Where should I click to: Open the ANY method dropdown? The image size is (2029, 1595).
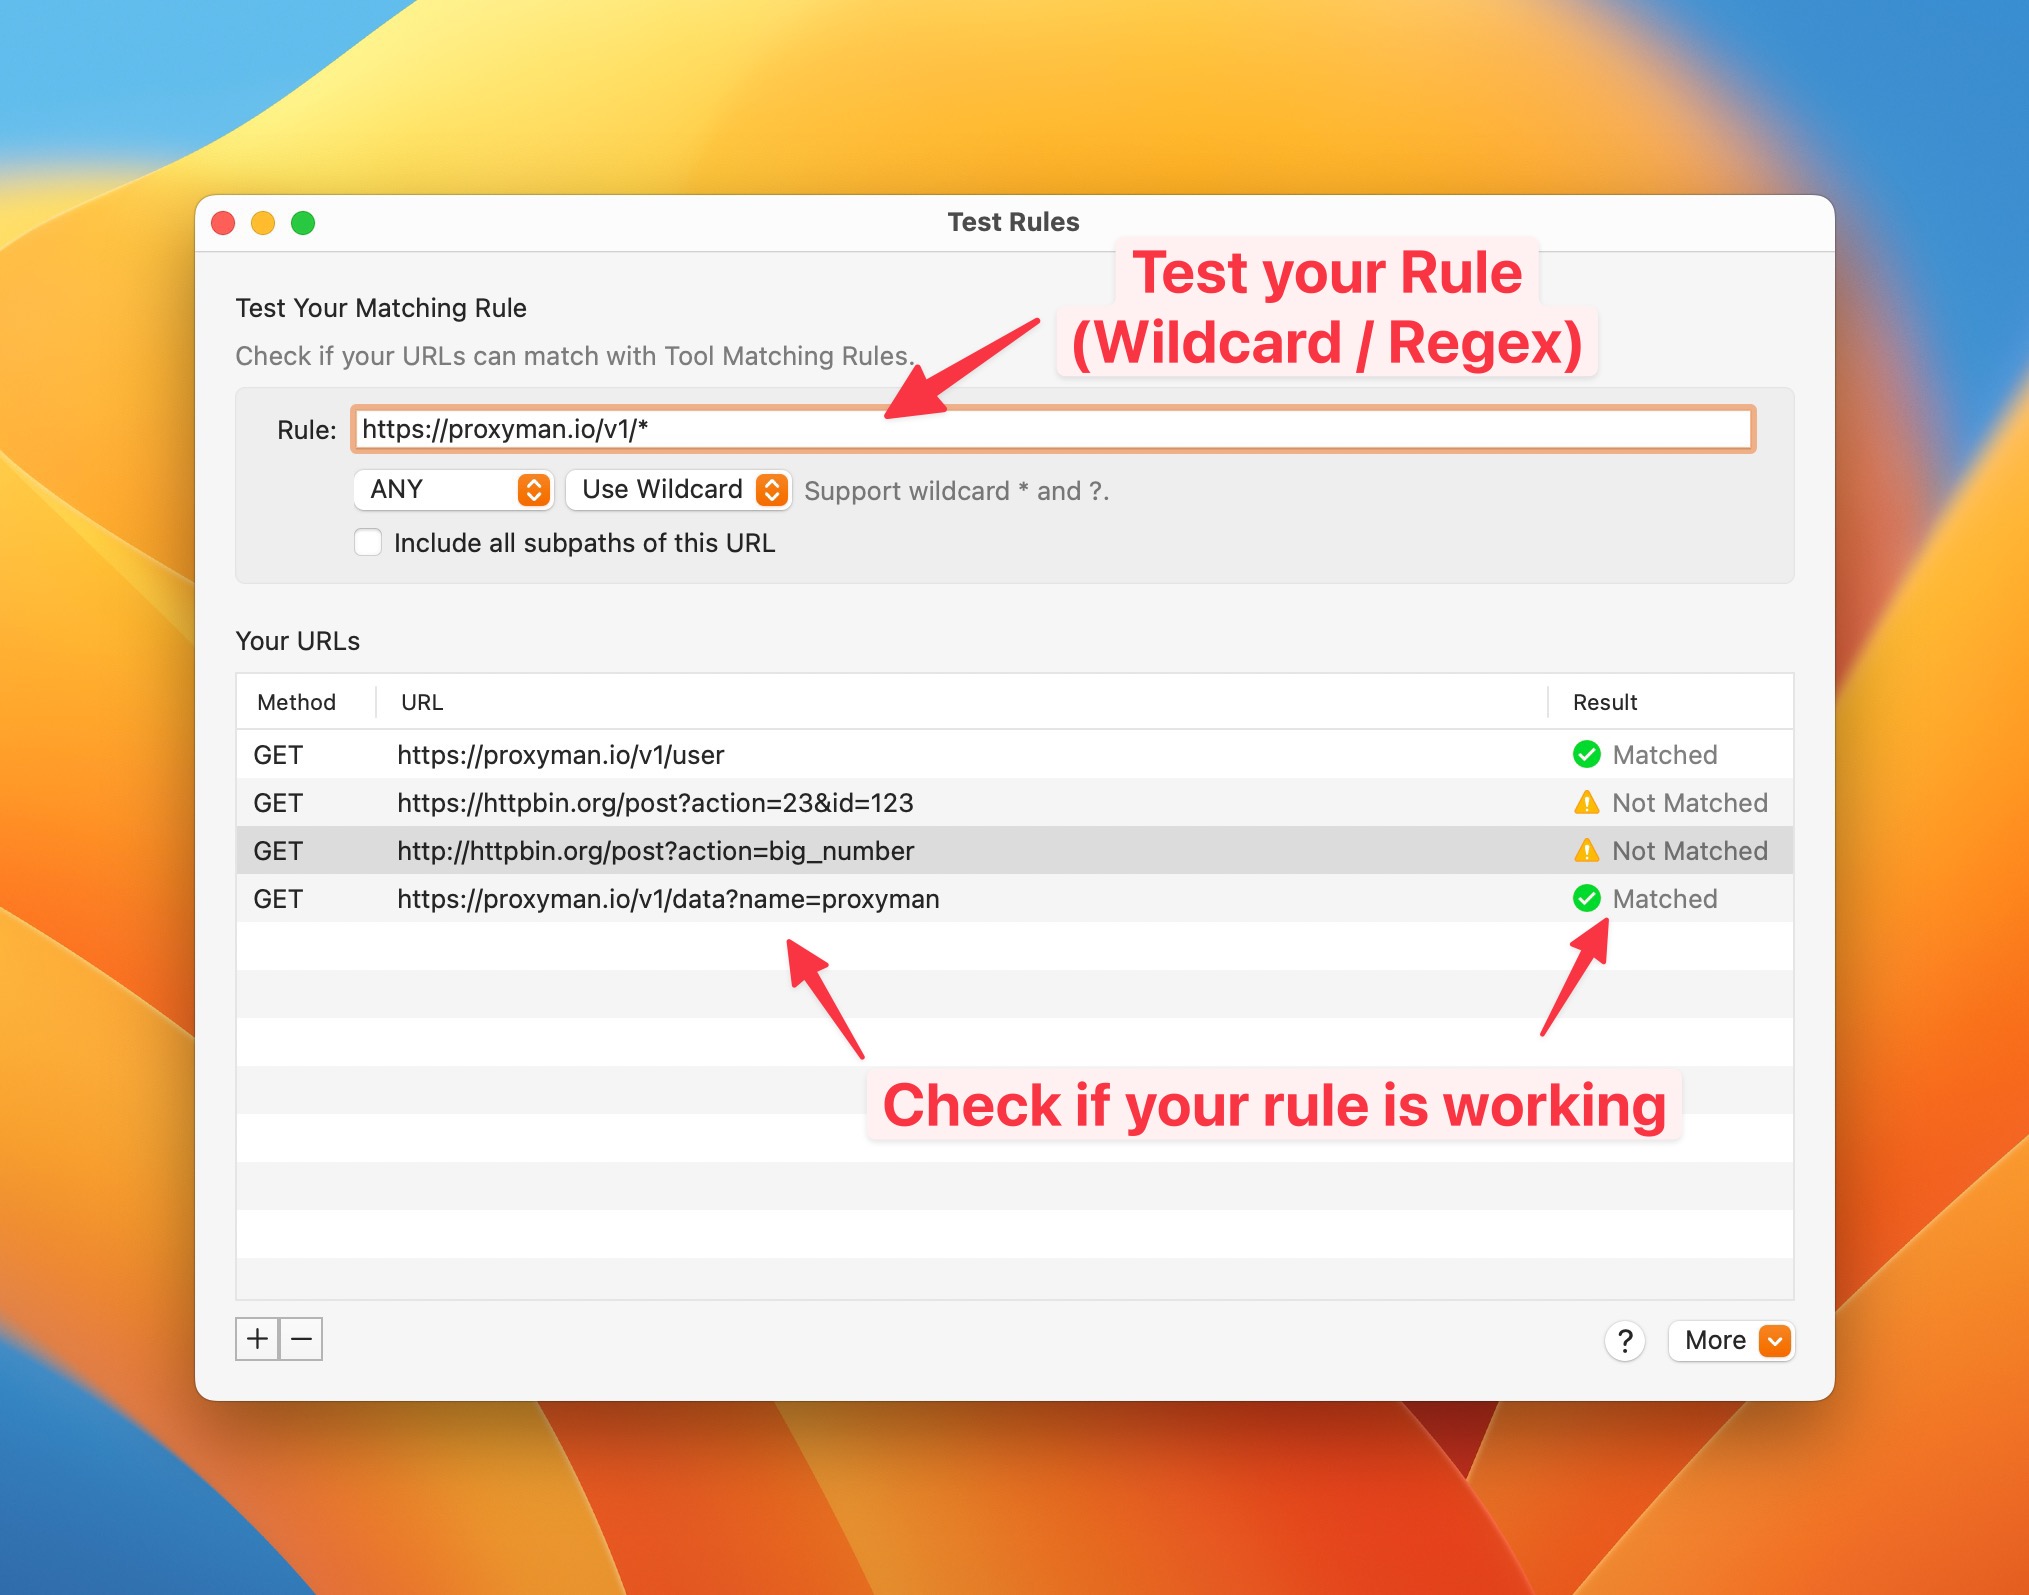pyautogui.click(x=453, y=489)
